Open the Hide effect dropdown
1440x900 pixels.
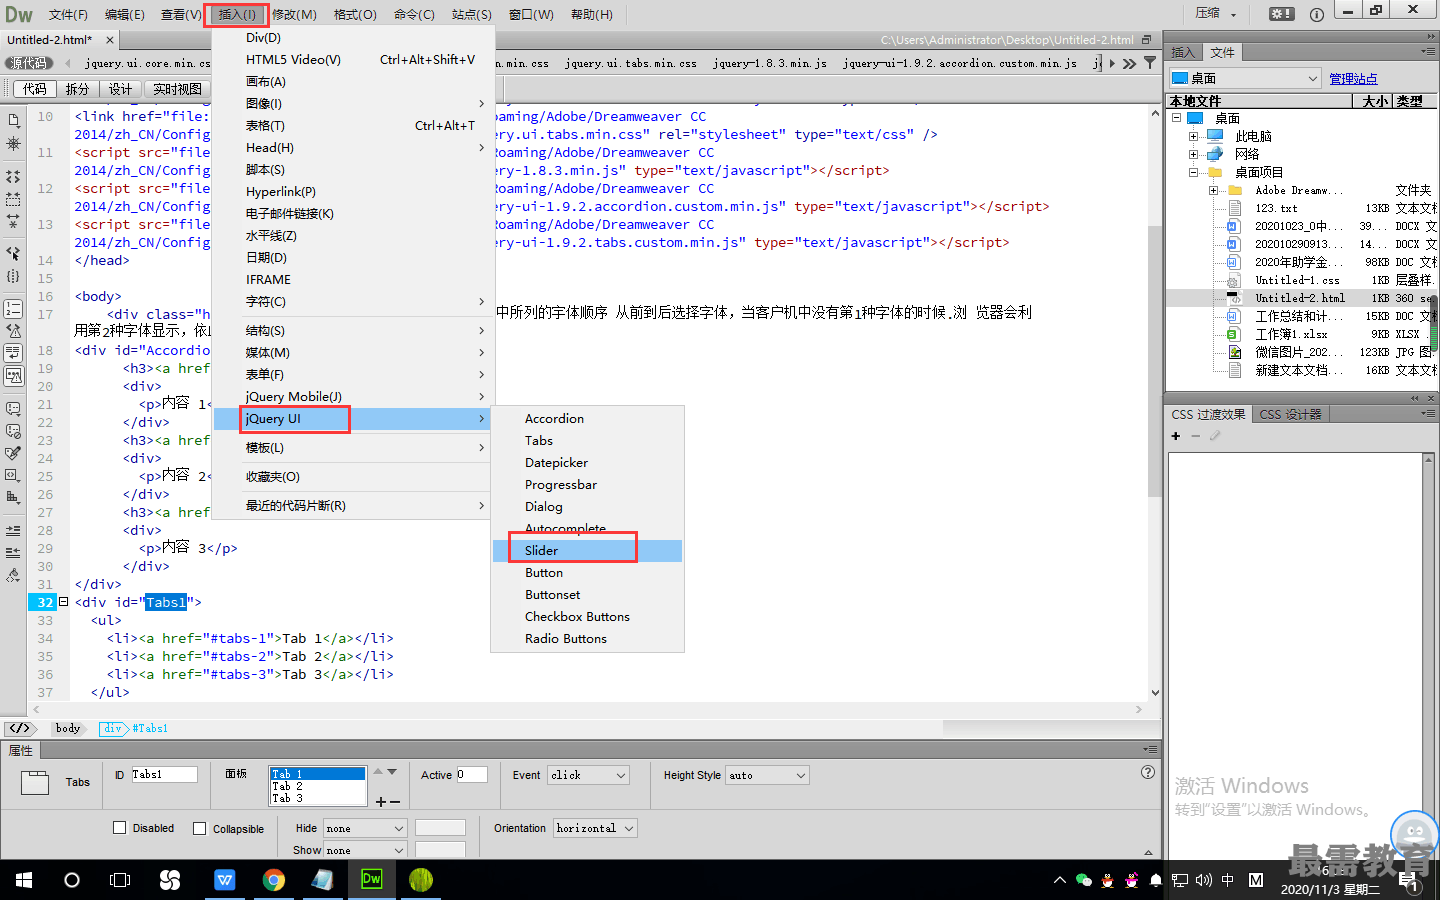(364, 828)
